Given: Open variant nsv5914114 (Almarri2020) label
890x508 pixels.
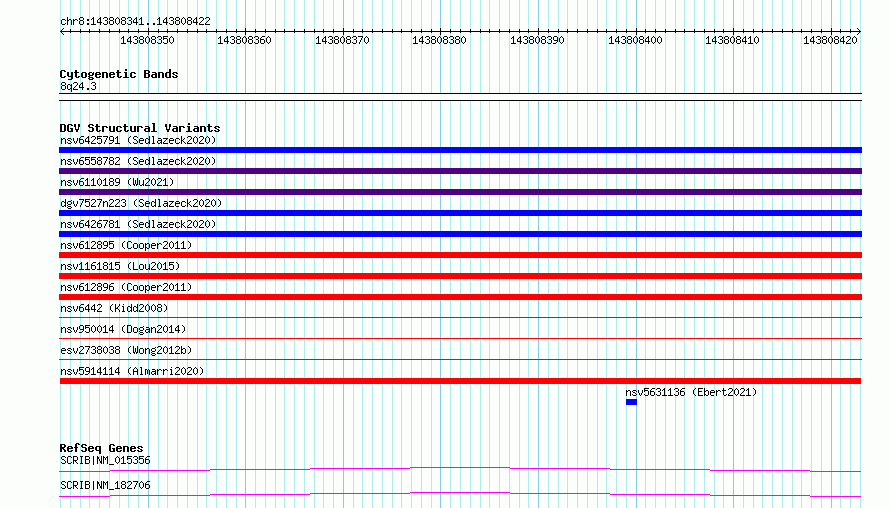Looking at the screenshot, I should click(x=132, y=371).
